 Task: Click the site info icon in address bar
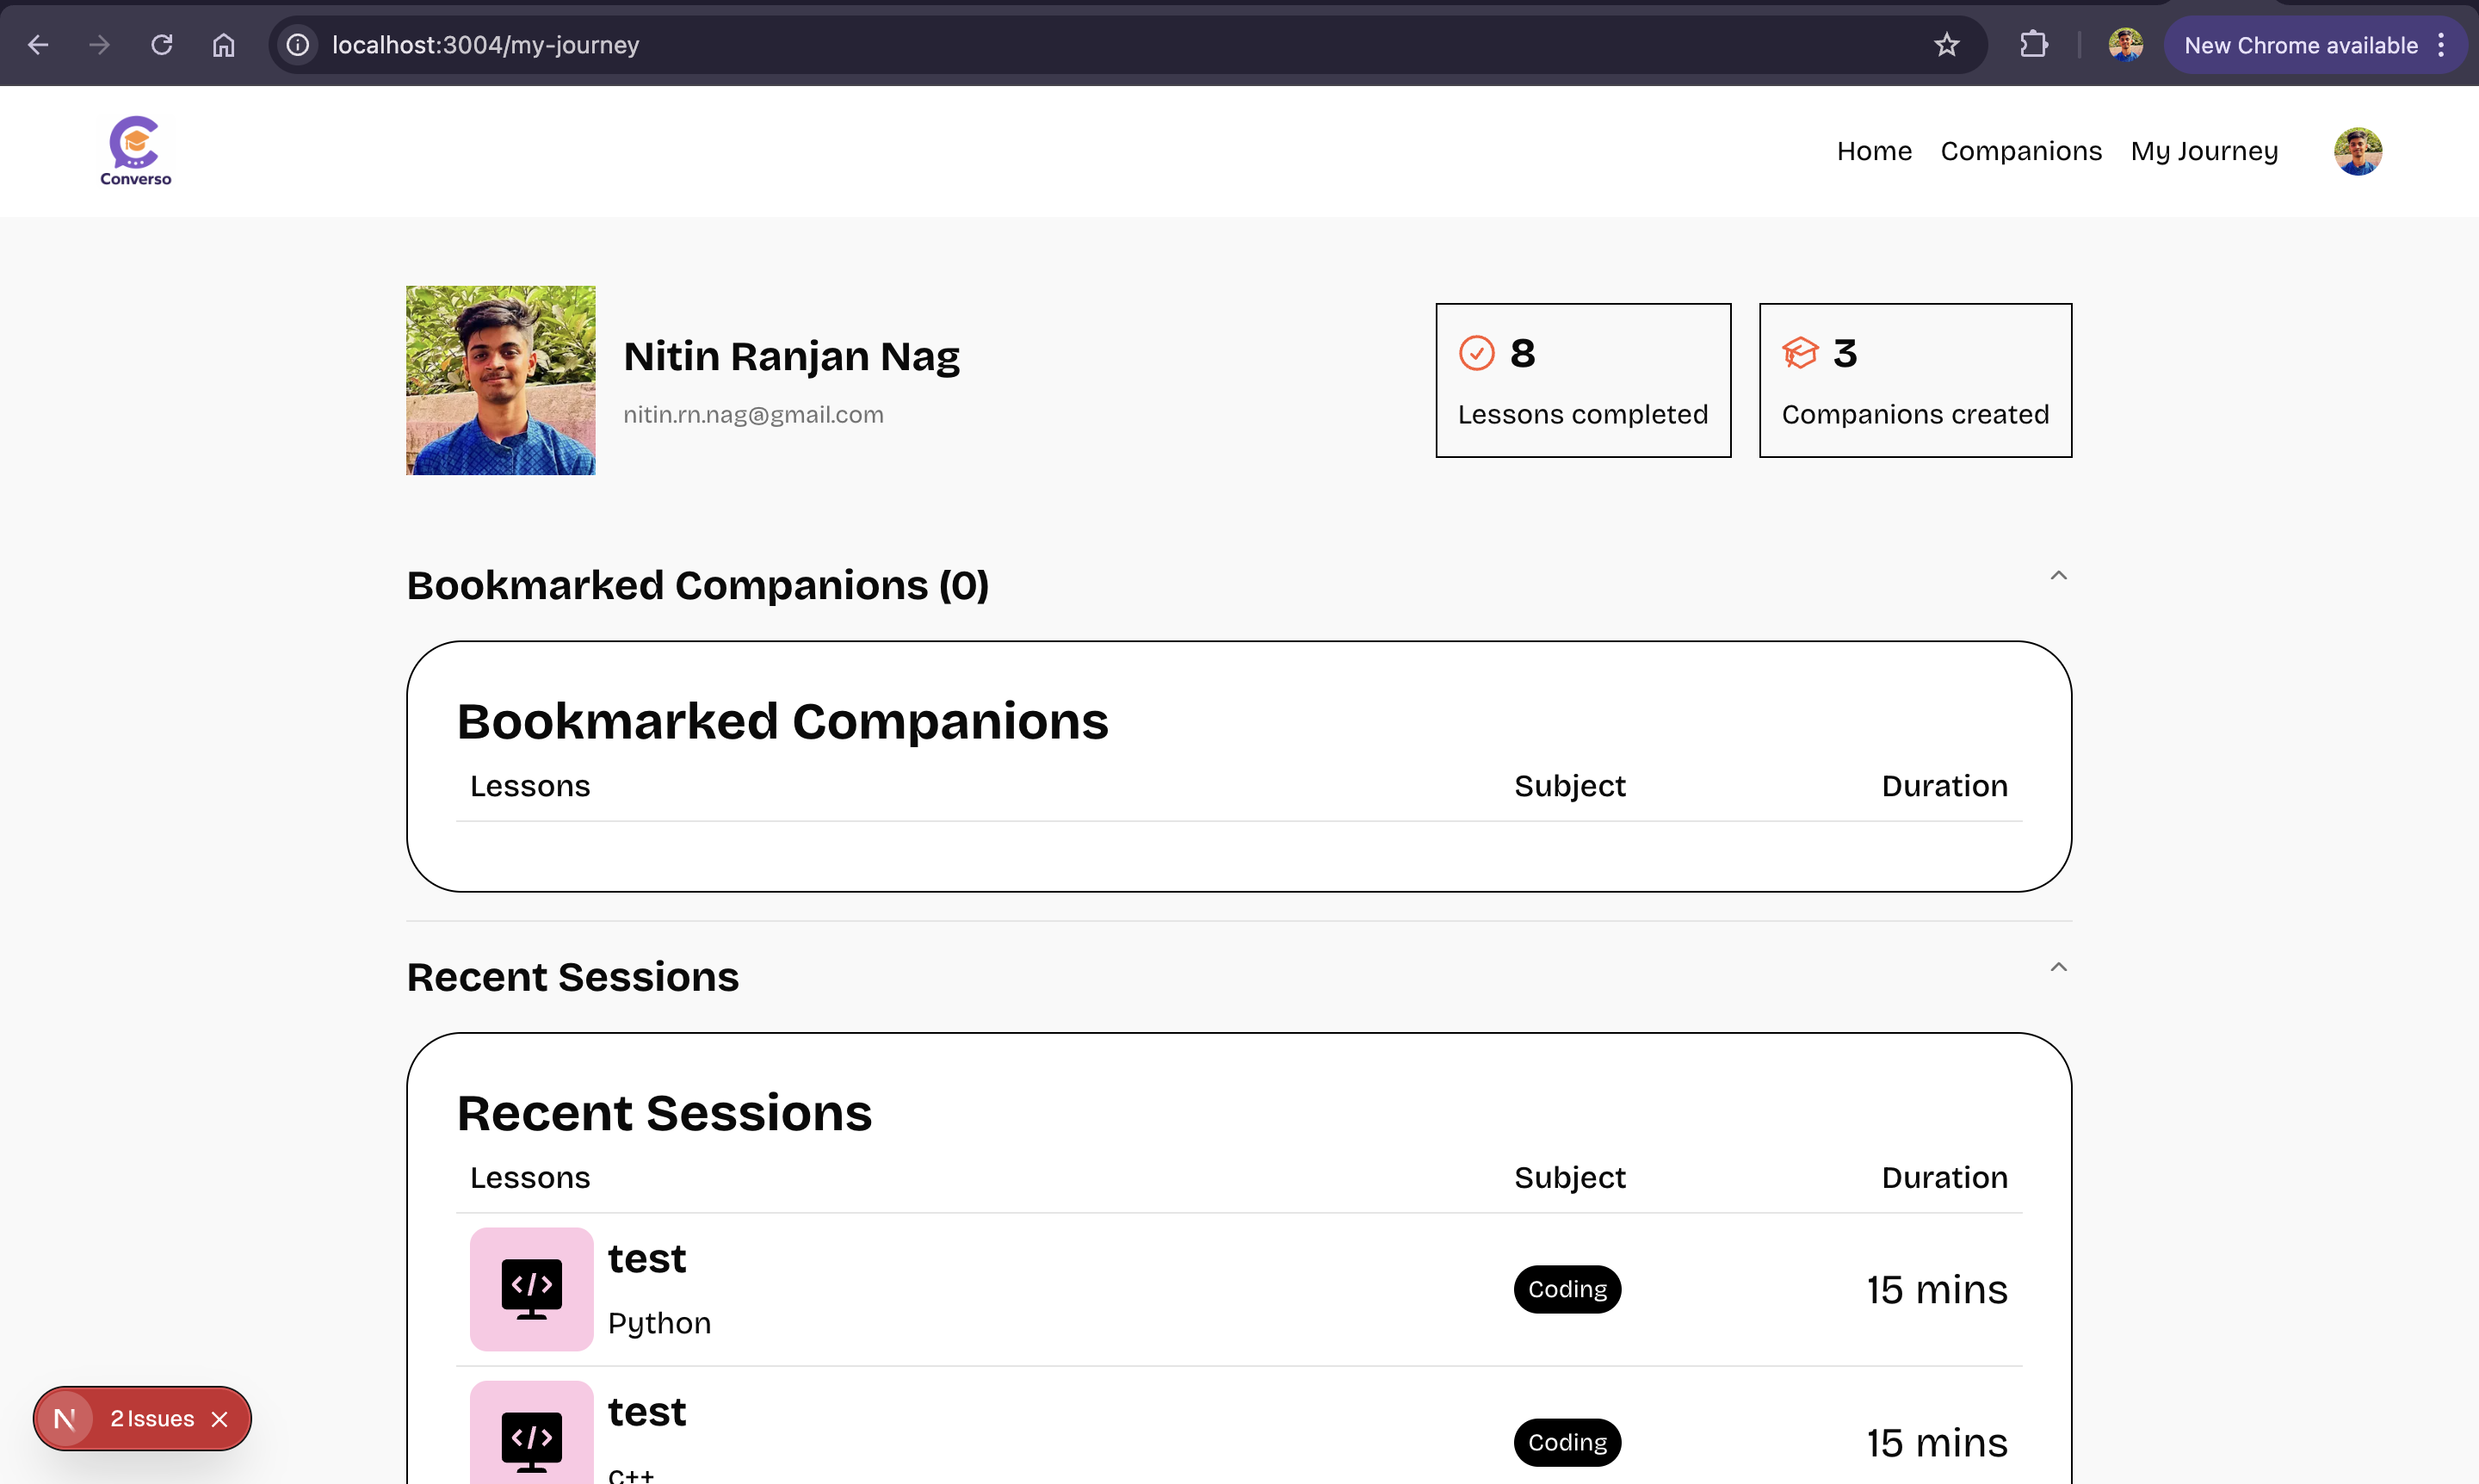[298, 45]
